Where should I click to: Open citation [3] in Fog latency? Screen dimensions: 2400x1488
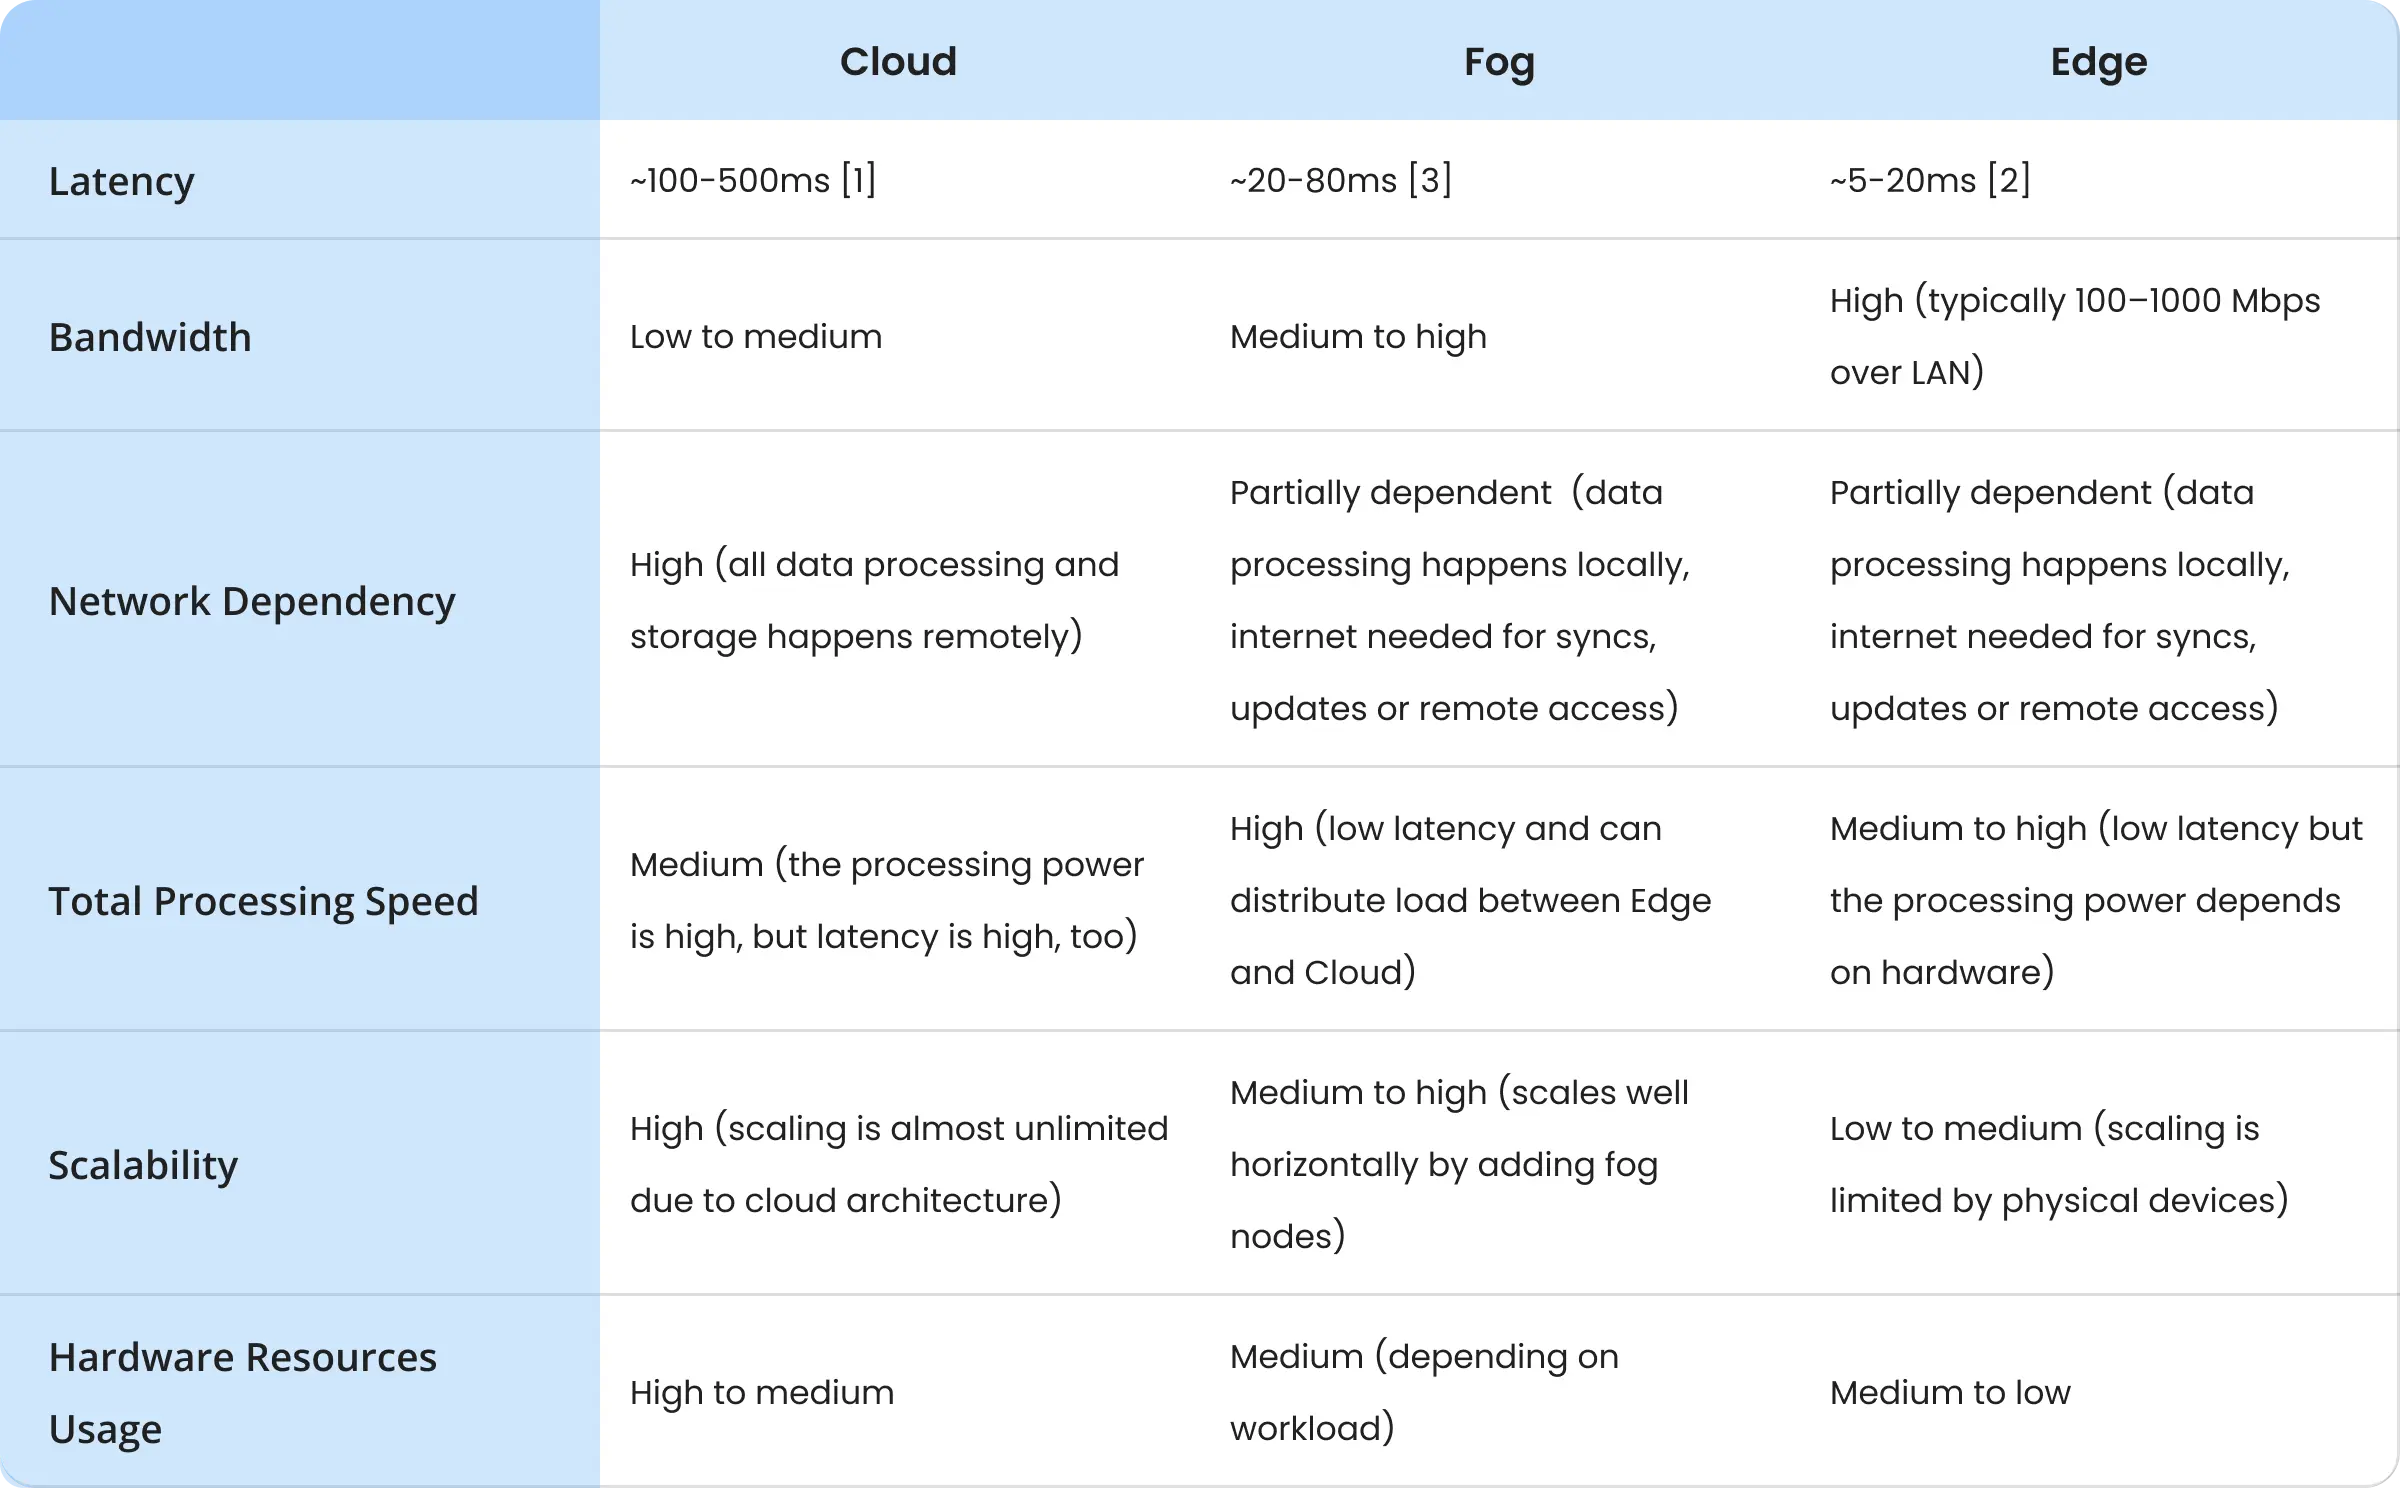(x=1430, y=180)
